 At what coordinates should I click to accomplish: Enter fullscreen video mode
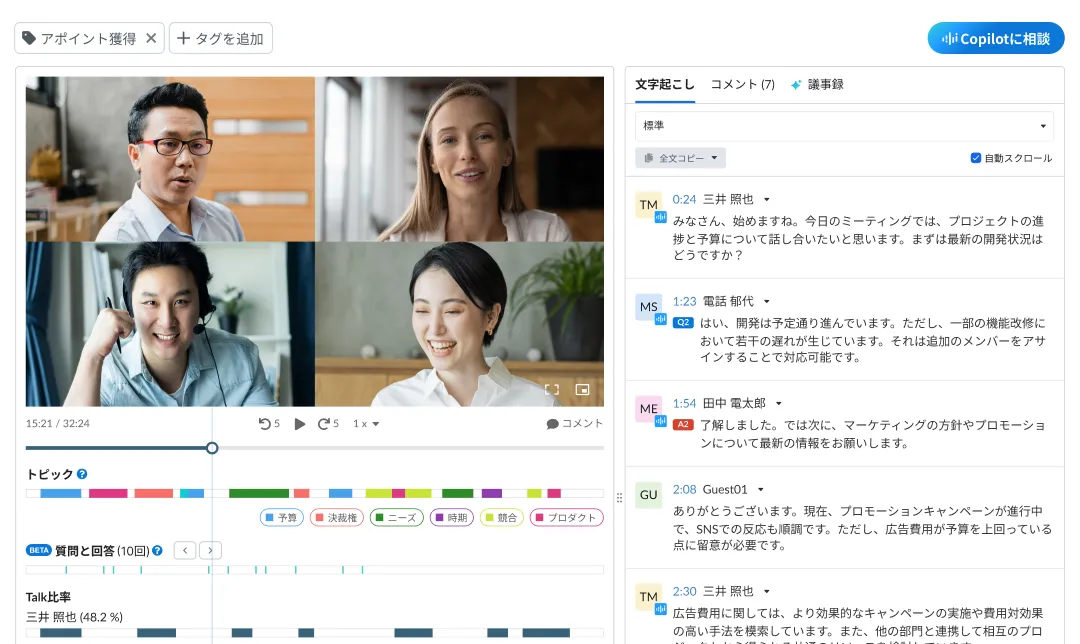[x=551, y=390]
